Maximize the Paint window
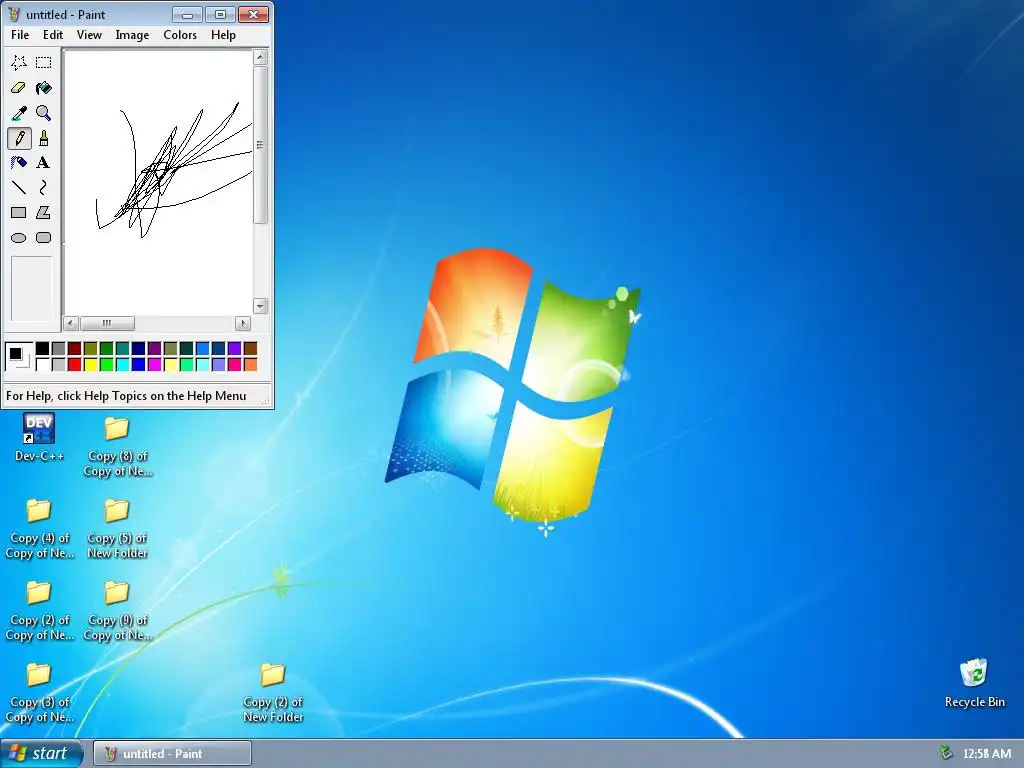Screen dimensions: 1024x768 tap(220, 14)
